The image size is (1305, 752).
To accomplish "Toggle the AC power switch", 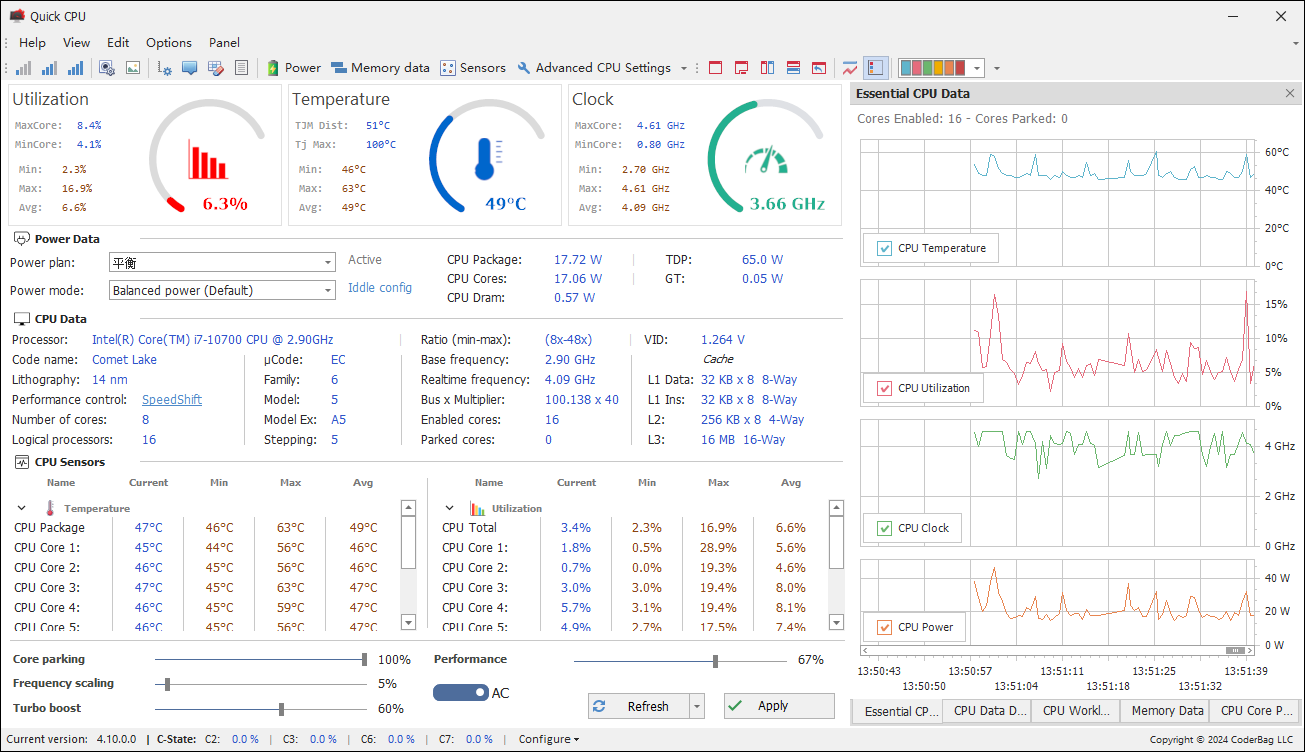I will [461, 693].
